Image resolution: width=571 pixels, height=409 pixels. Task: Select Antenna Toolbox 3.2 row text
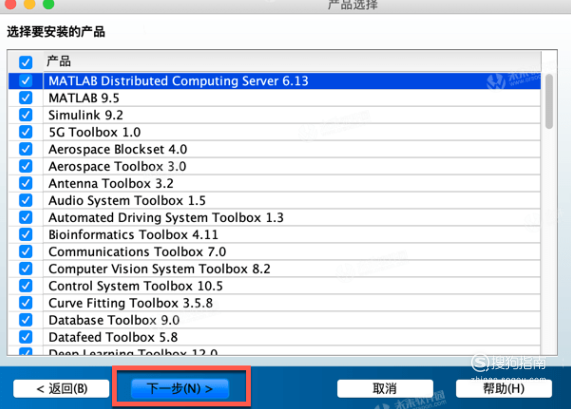(111, 184)
